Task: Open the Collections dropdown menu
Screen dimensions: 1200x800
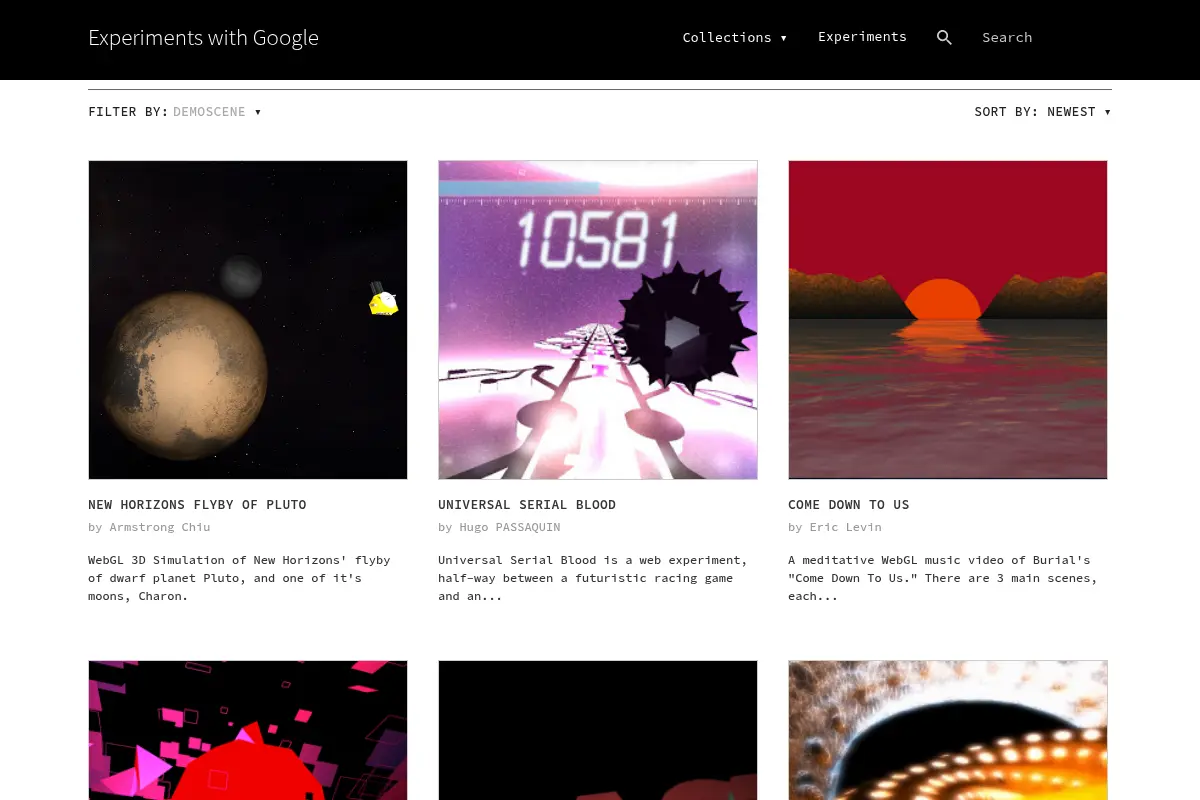Action: tap(735, 37)
